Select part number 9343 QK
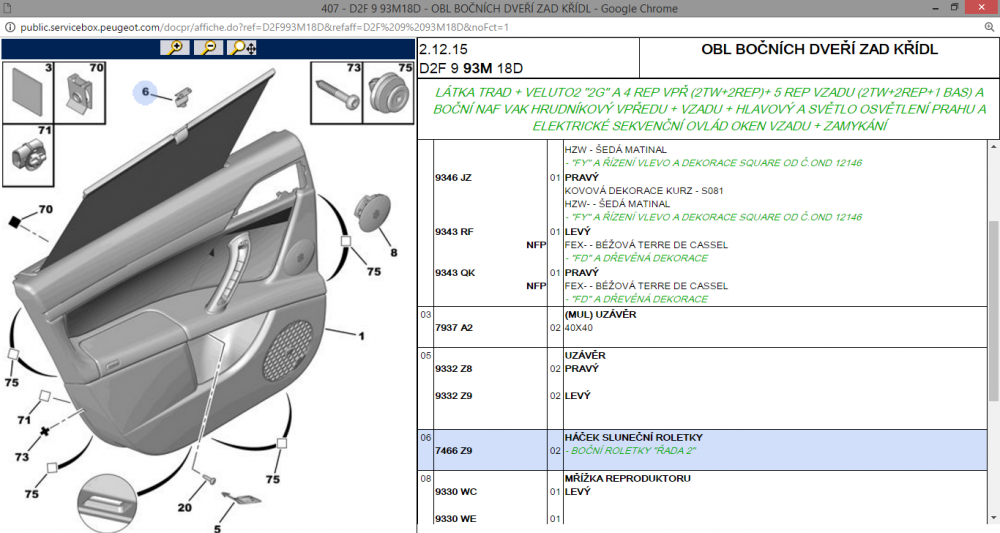This screenshot has height=533, width=1000. (455, 272)
